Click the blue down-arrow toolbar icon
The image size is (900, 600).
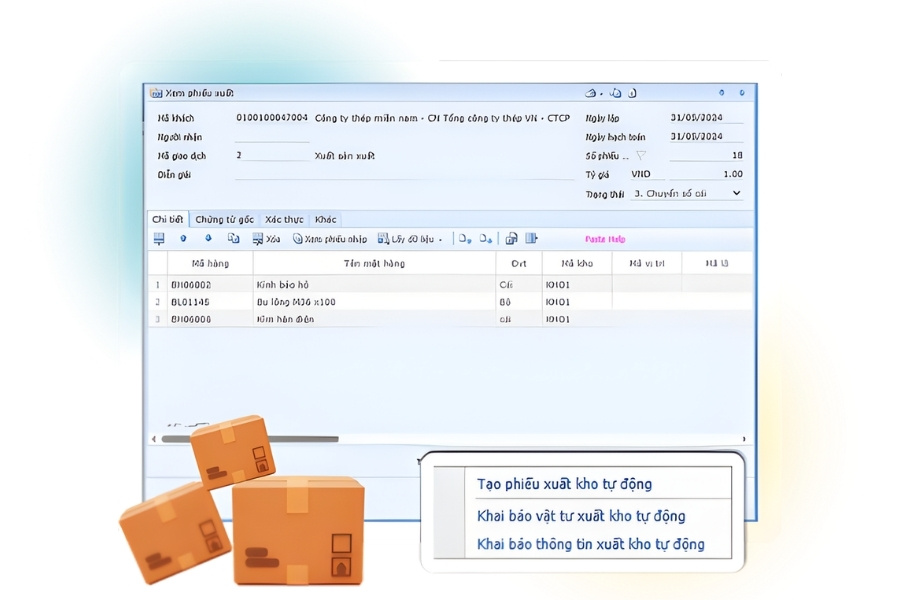[x=208, y=238]
